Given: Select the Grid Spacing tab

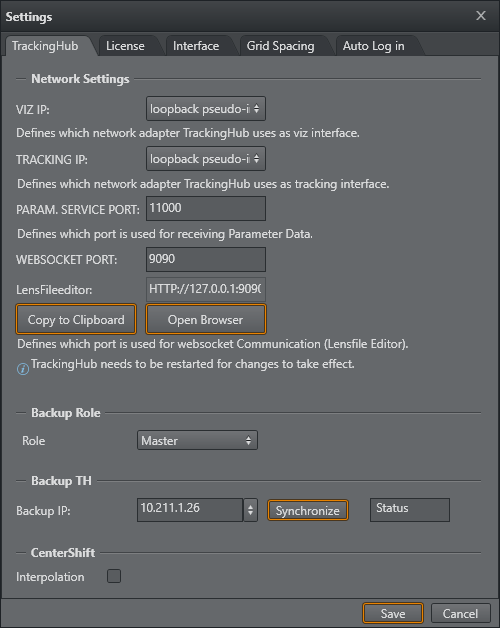Looking at the screenshot, I should click(x=280, y=46).
